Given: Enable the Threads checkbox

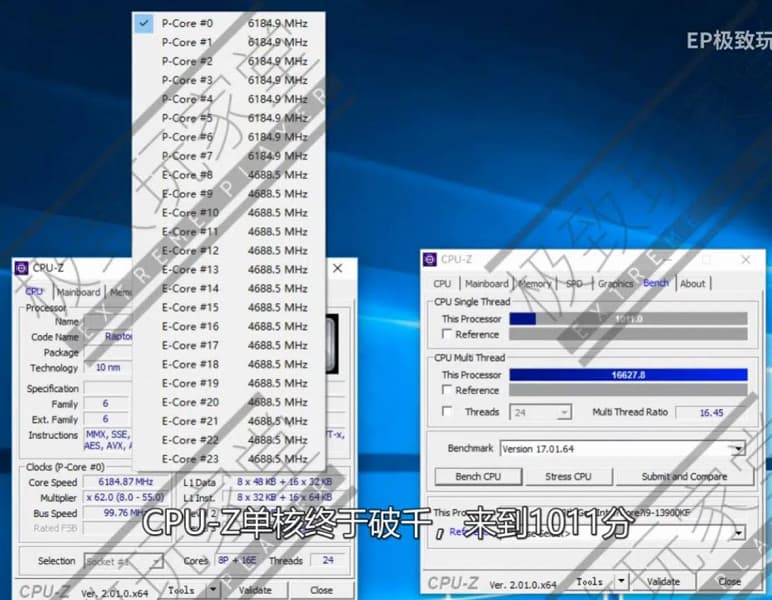Looking at the screenshot, I should pos(447,411).
